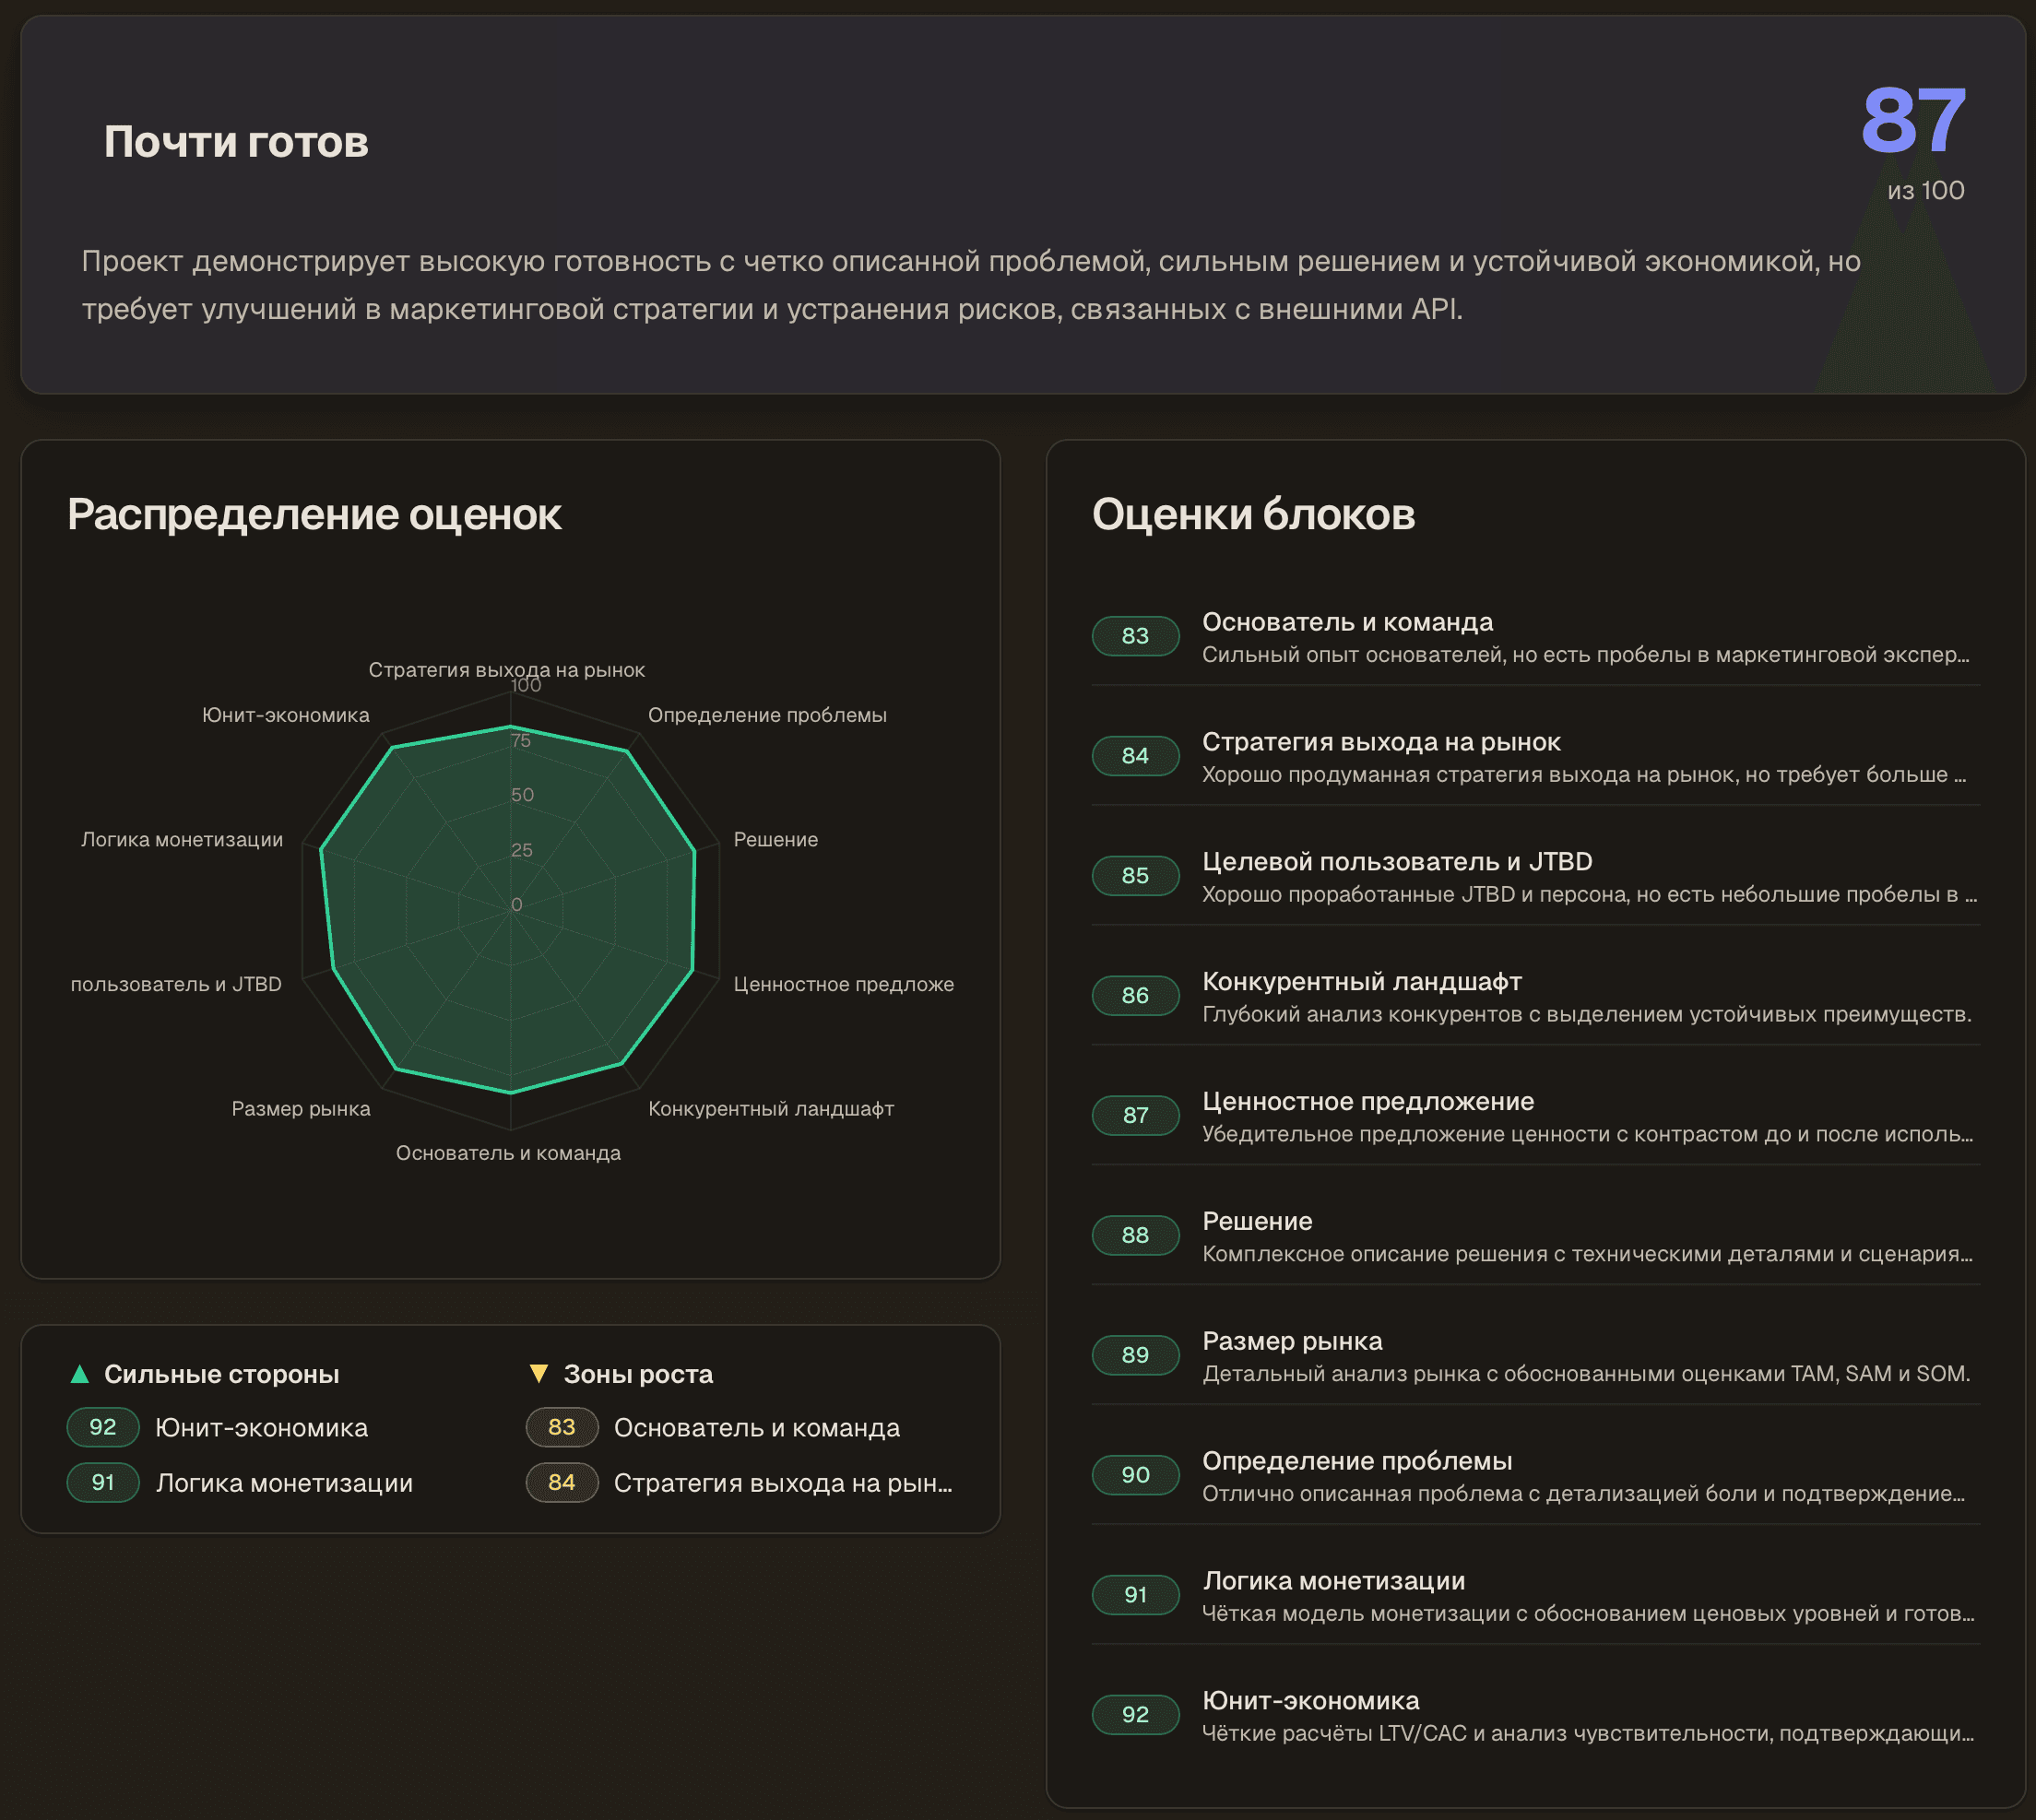Click the 89 score badge for Размер рынка

(x=1135, y=1355)
